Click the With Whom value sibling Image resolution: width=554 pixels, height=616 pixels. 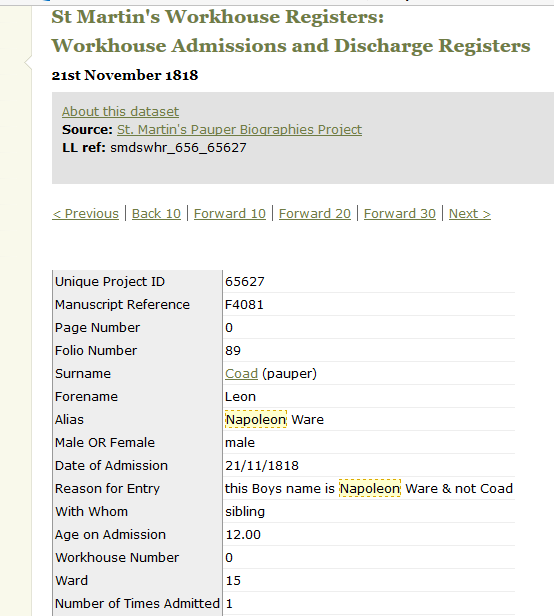245,512
